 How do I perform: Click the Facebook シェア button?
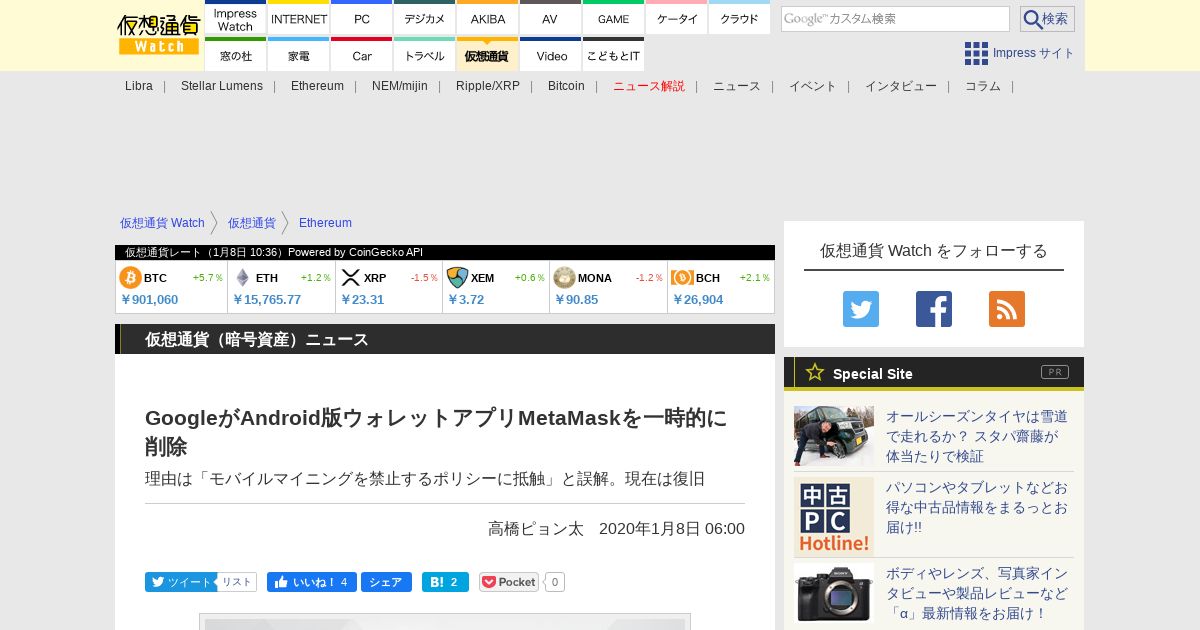[x=386, y=582]
